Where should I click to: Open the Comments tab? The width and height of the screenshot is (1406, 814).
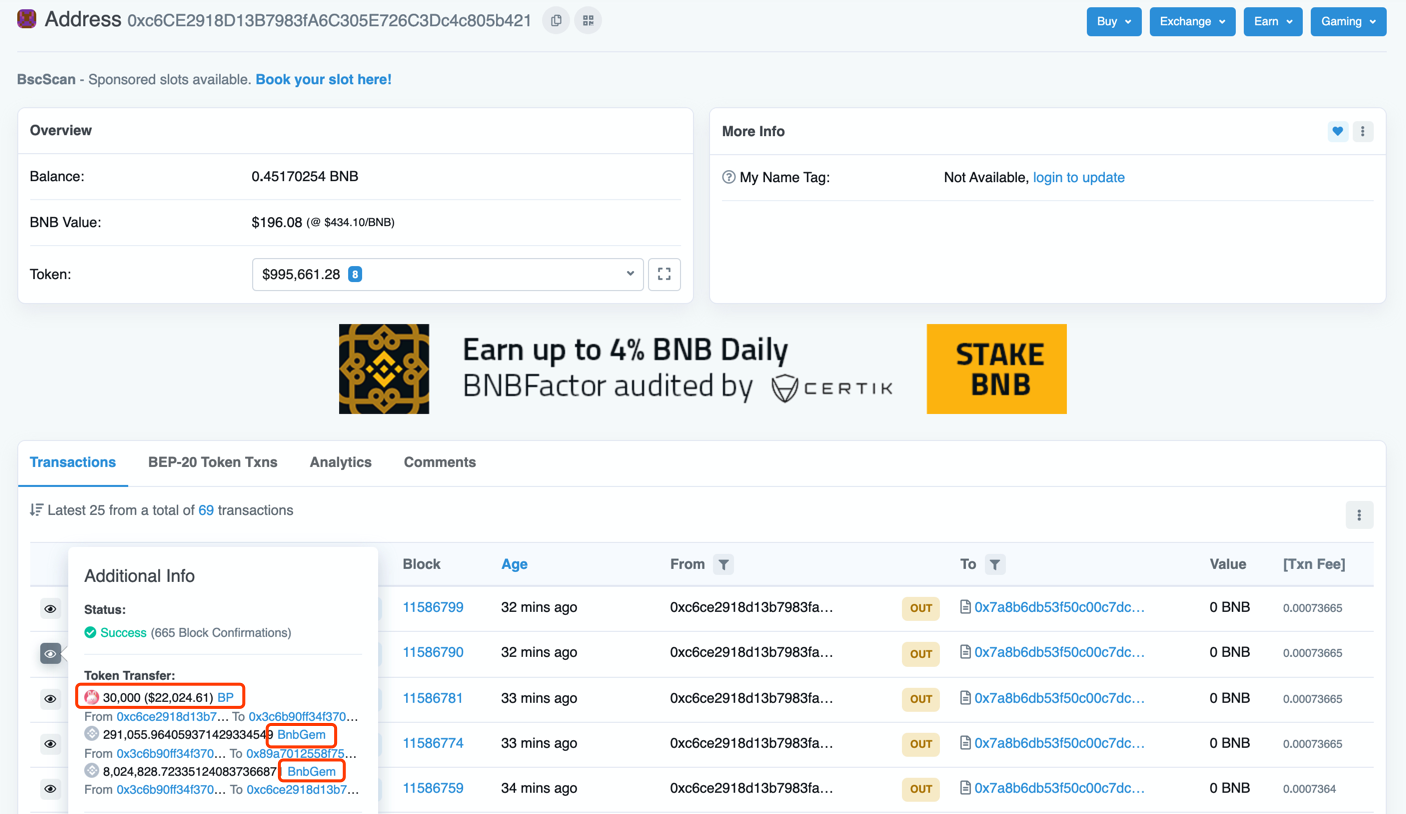tap(440, 462)
